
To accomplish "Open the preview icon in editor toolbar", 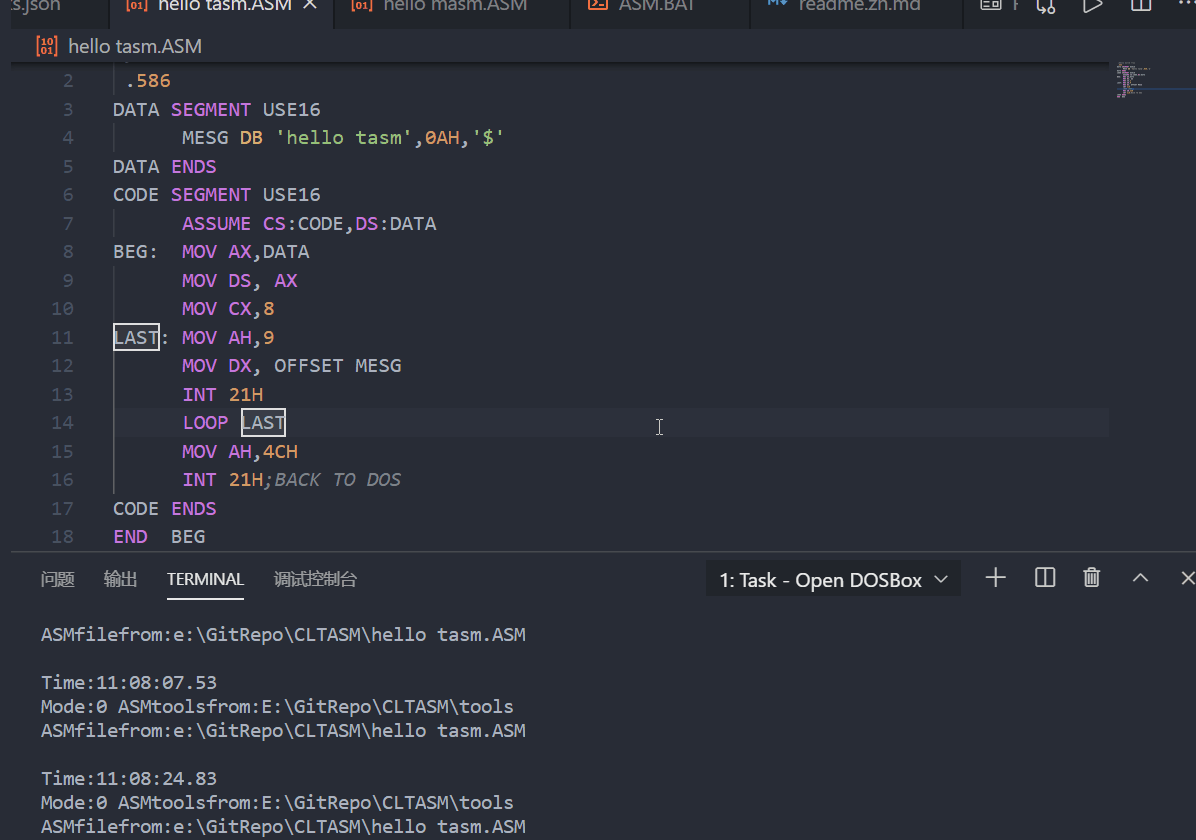I will [991, 5].
